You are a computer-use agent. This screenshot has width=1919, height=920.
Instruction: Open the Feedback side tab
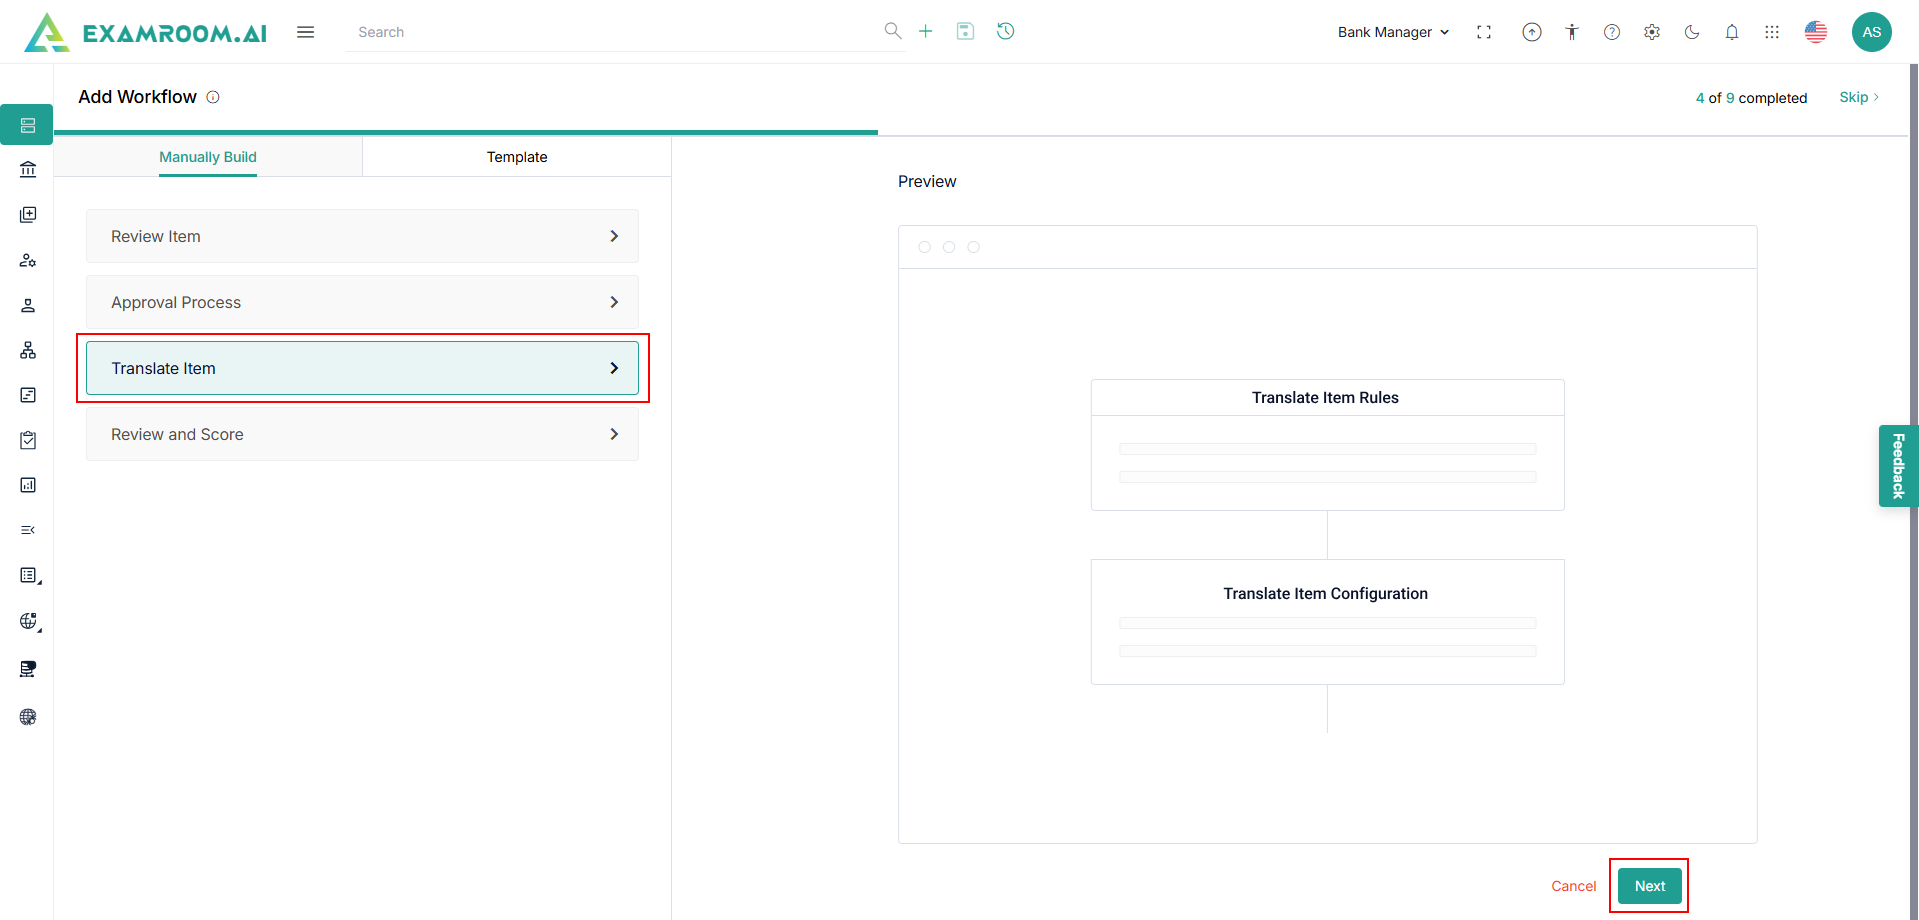pyautogui.click(x=1898, y=466)
